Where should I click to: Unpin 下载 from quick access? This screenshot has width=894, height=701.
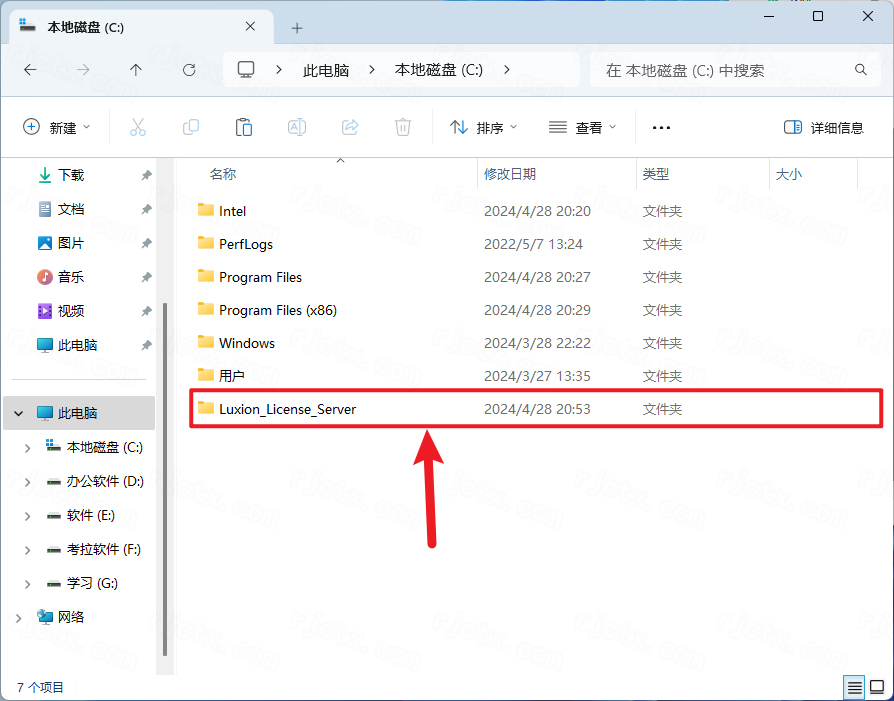click(147, 175)
